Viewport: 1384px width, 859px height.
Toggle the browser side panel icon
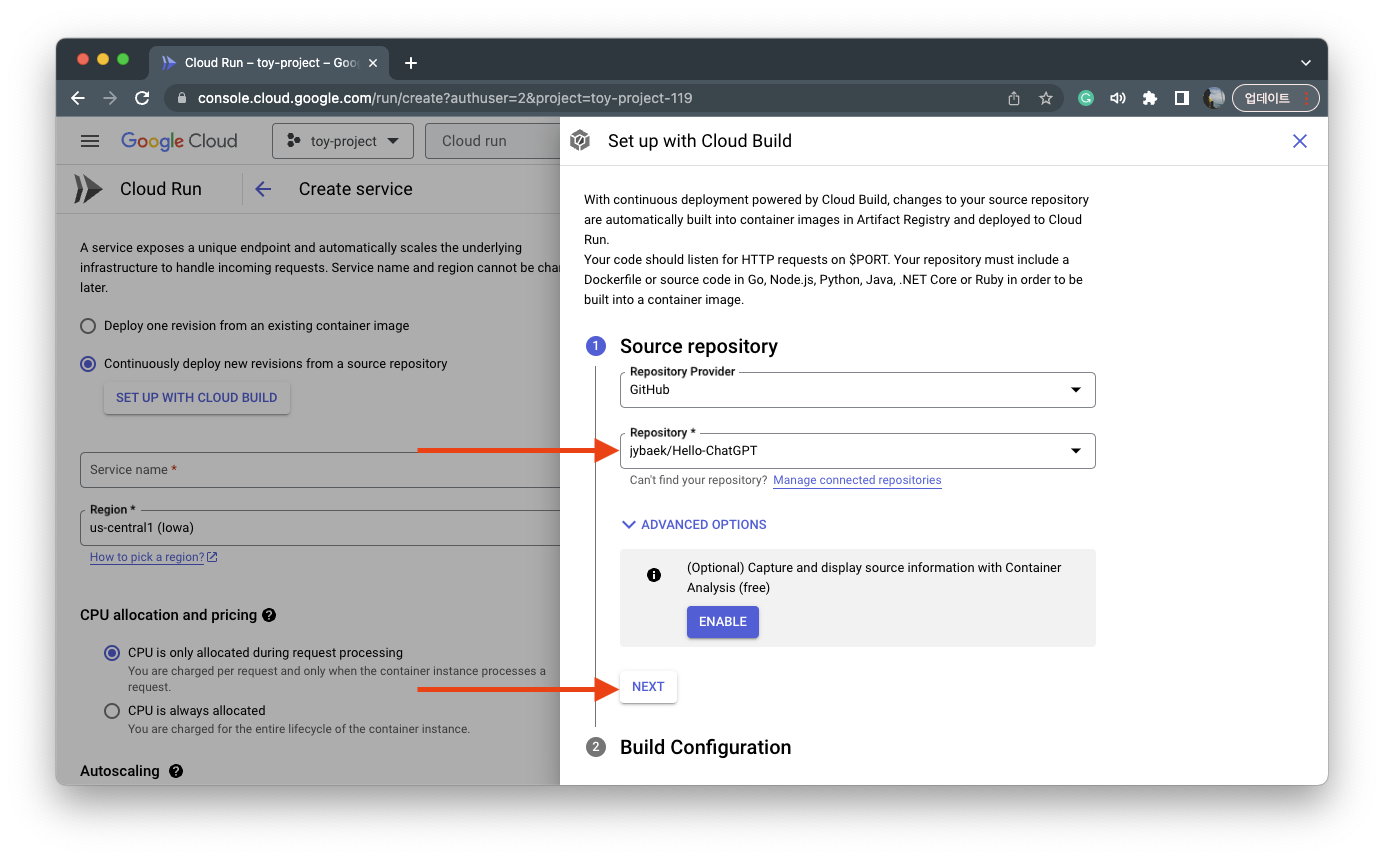click(x=1182, y=98)
